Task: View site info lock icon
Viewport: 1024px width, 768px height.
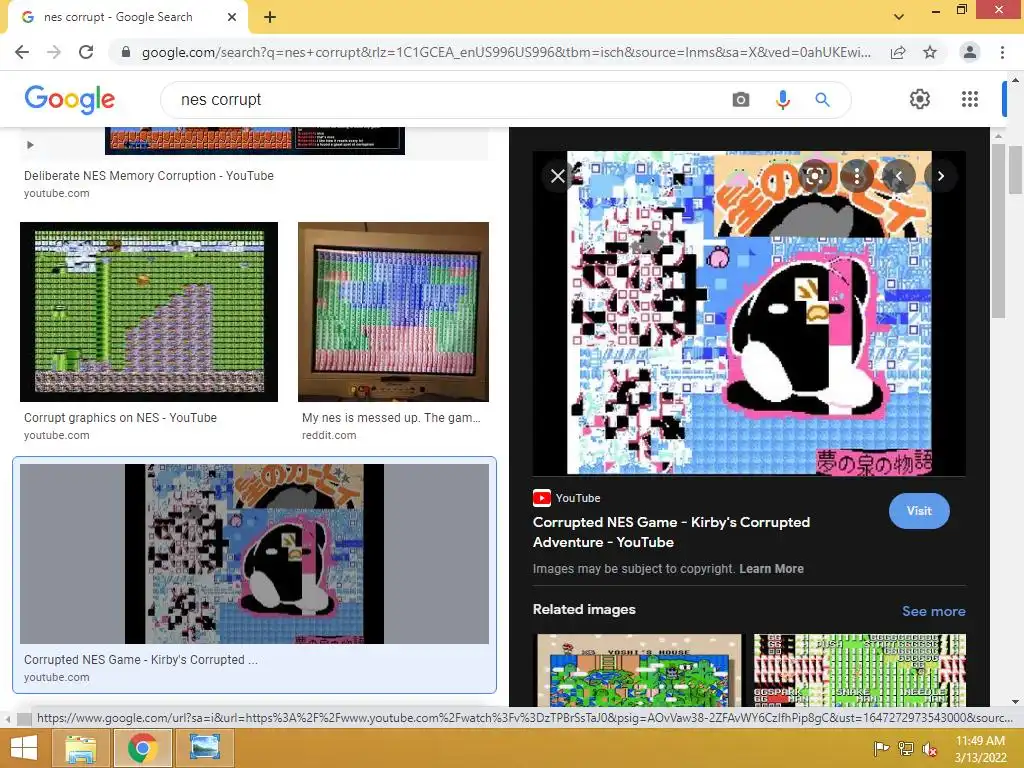Action: (126, 52)
